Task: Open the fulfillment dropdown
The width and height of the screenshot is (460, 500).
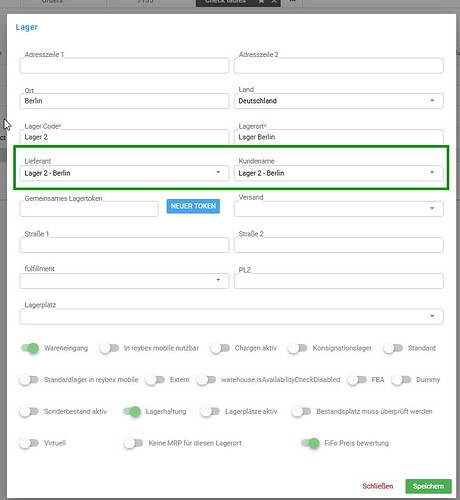Action: coord(124,281)
